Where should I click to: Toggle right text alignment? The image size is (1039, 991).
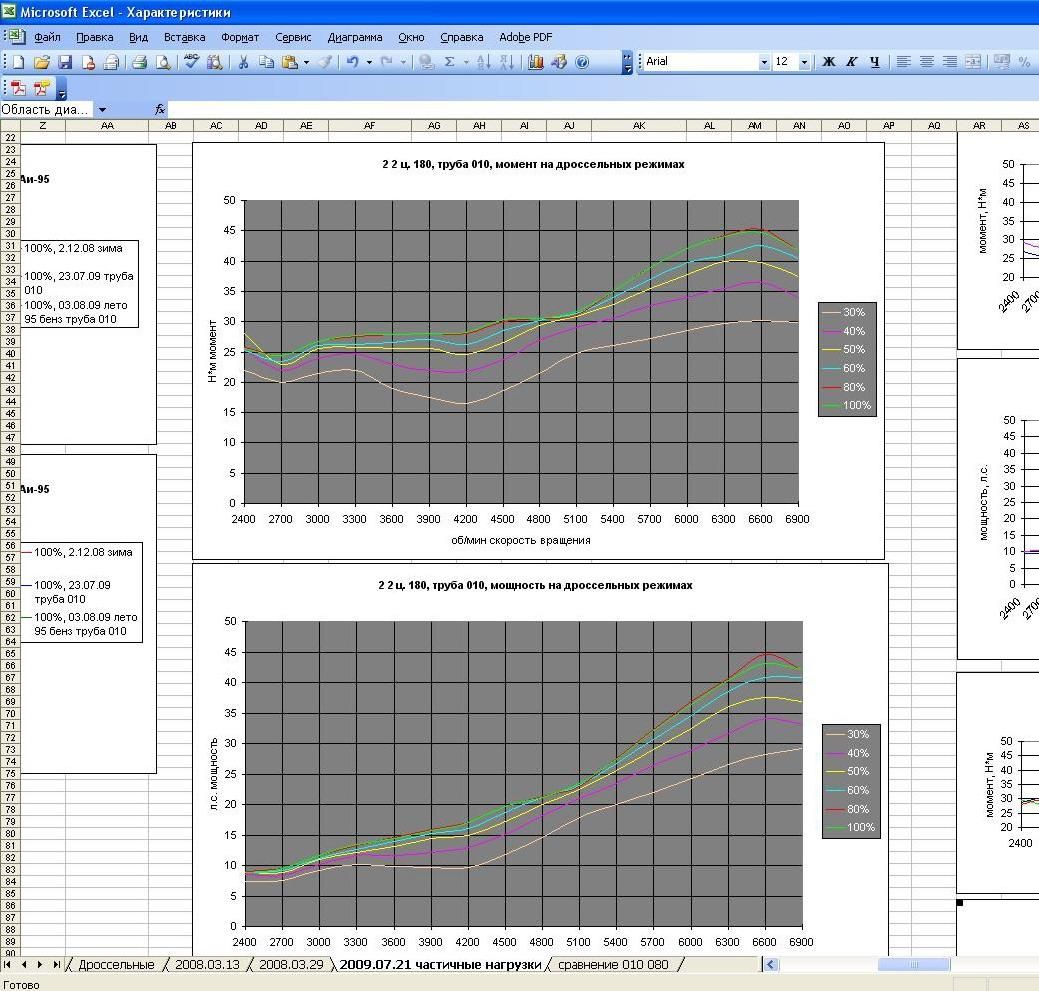[x=950, y=62]
